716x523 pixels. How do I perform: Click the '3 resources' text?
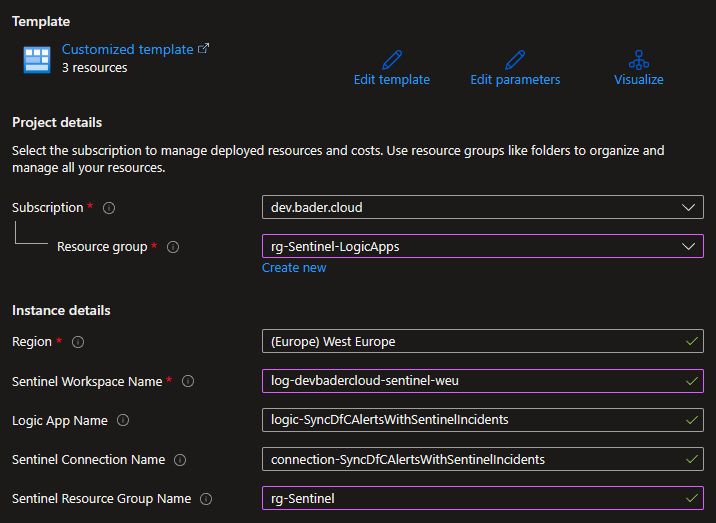95,68
